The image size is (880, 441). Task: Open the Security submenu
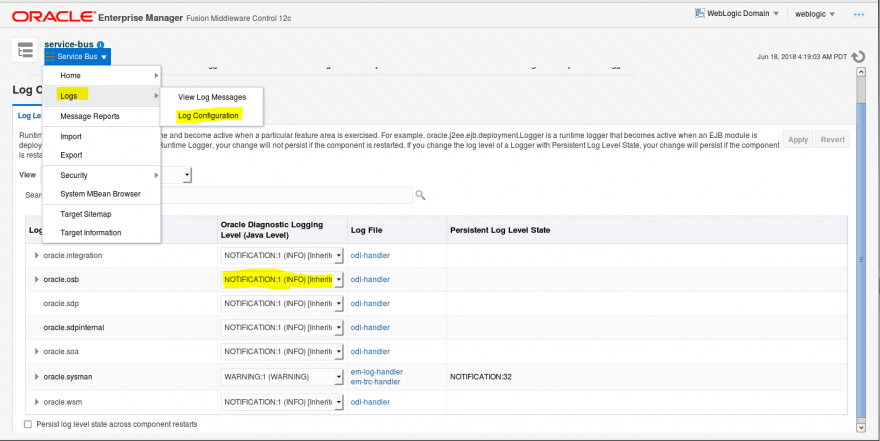coord(102,175)
